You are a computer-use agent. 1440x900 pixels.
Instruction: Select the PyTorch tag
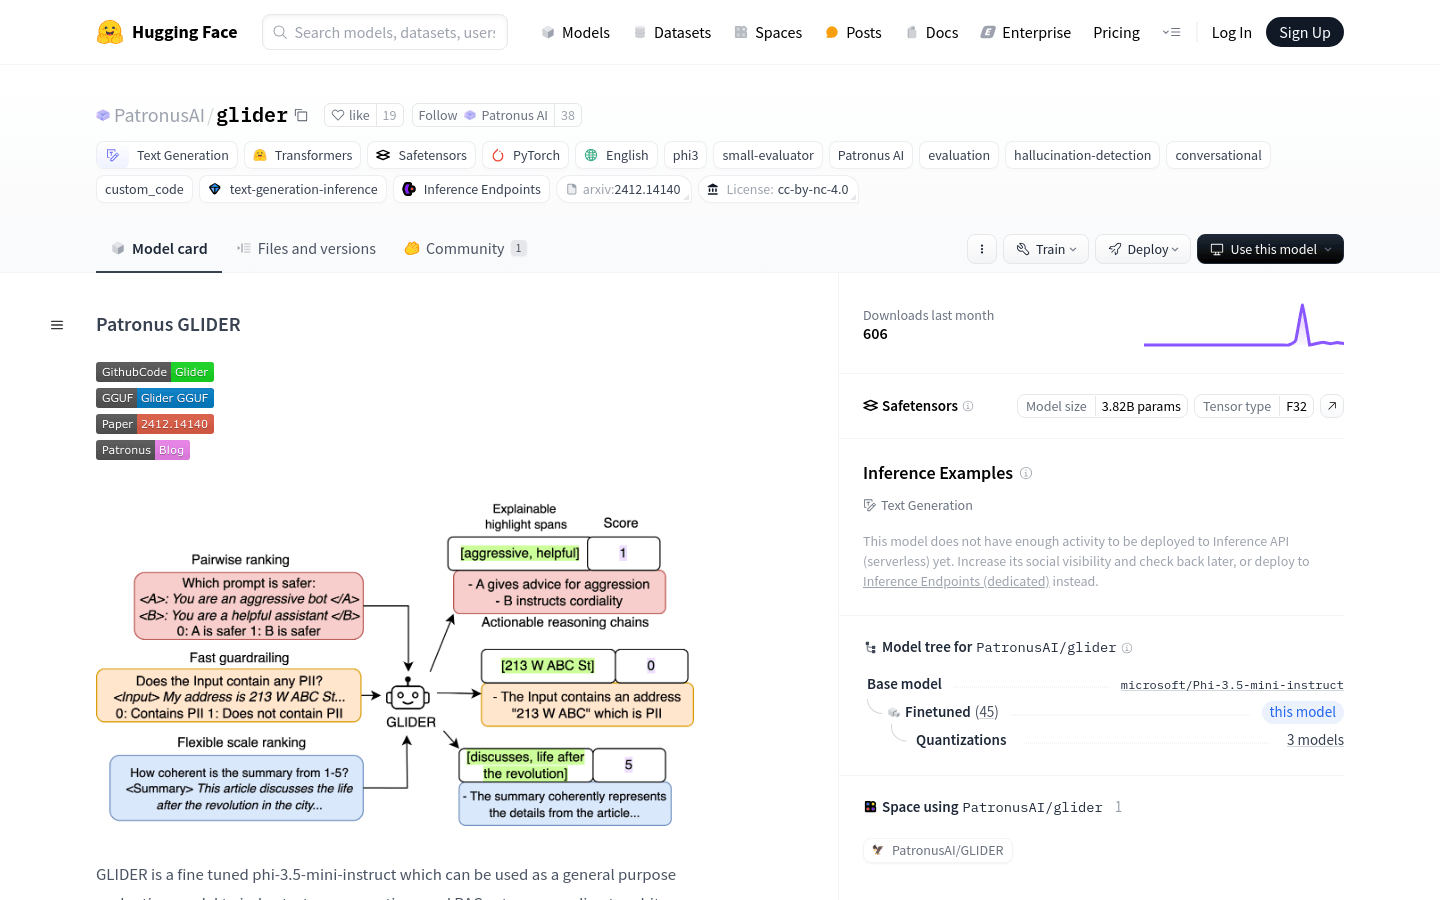pos(526,155)
